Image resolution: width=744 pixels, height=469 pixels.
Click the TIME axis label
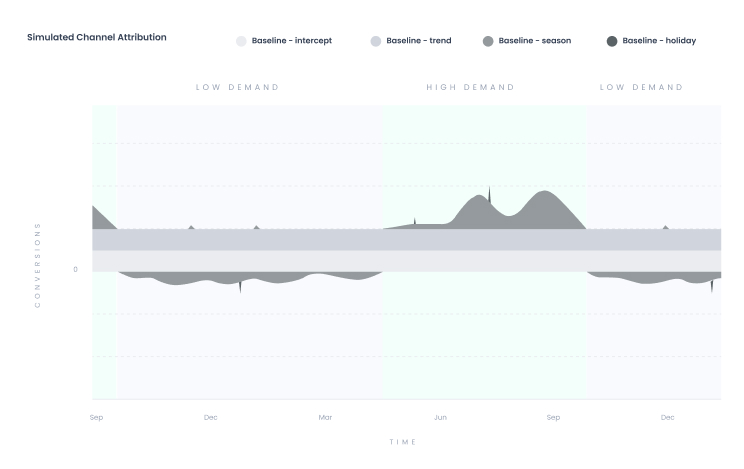point(402,442)
